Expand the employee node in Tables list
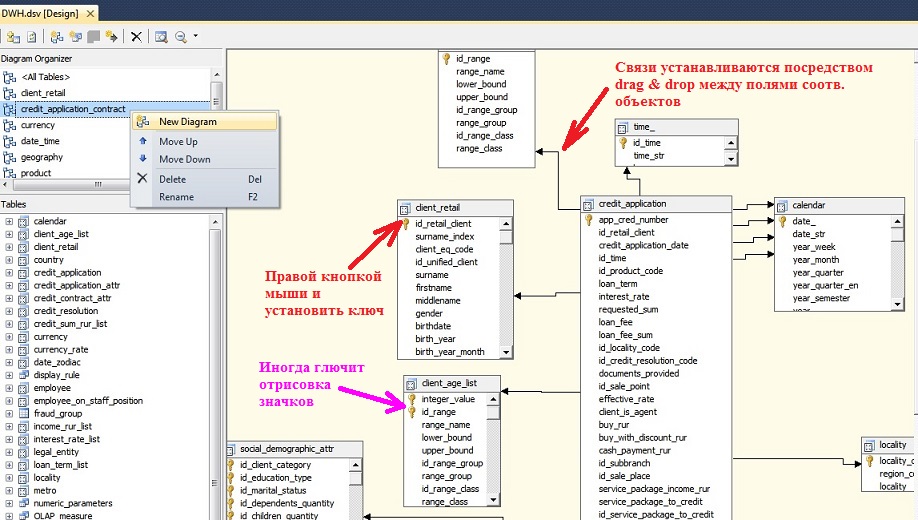 click(x=9, y=388)
